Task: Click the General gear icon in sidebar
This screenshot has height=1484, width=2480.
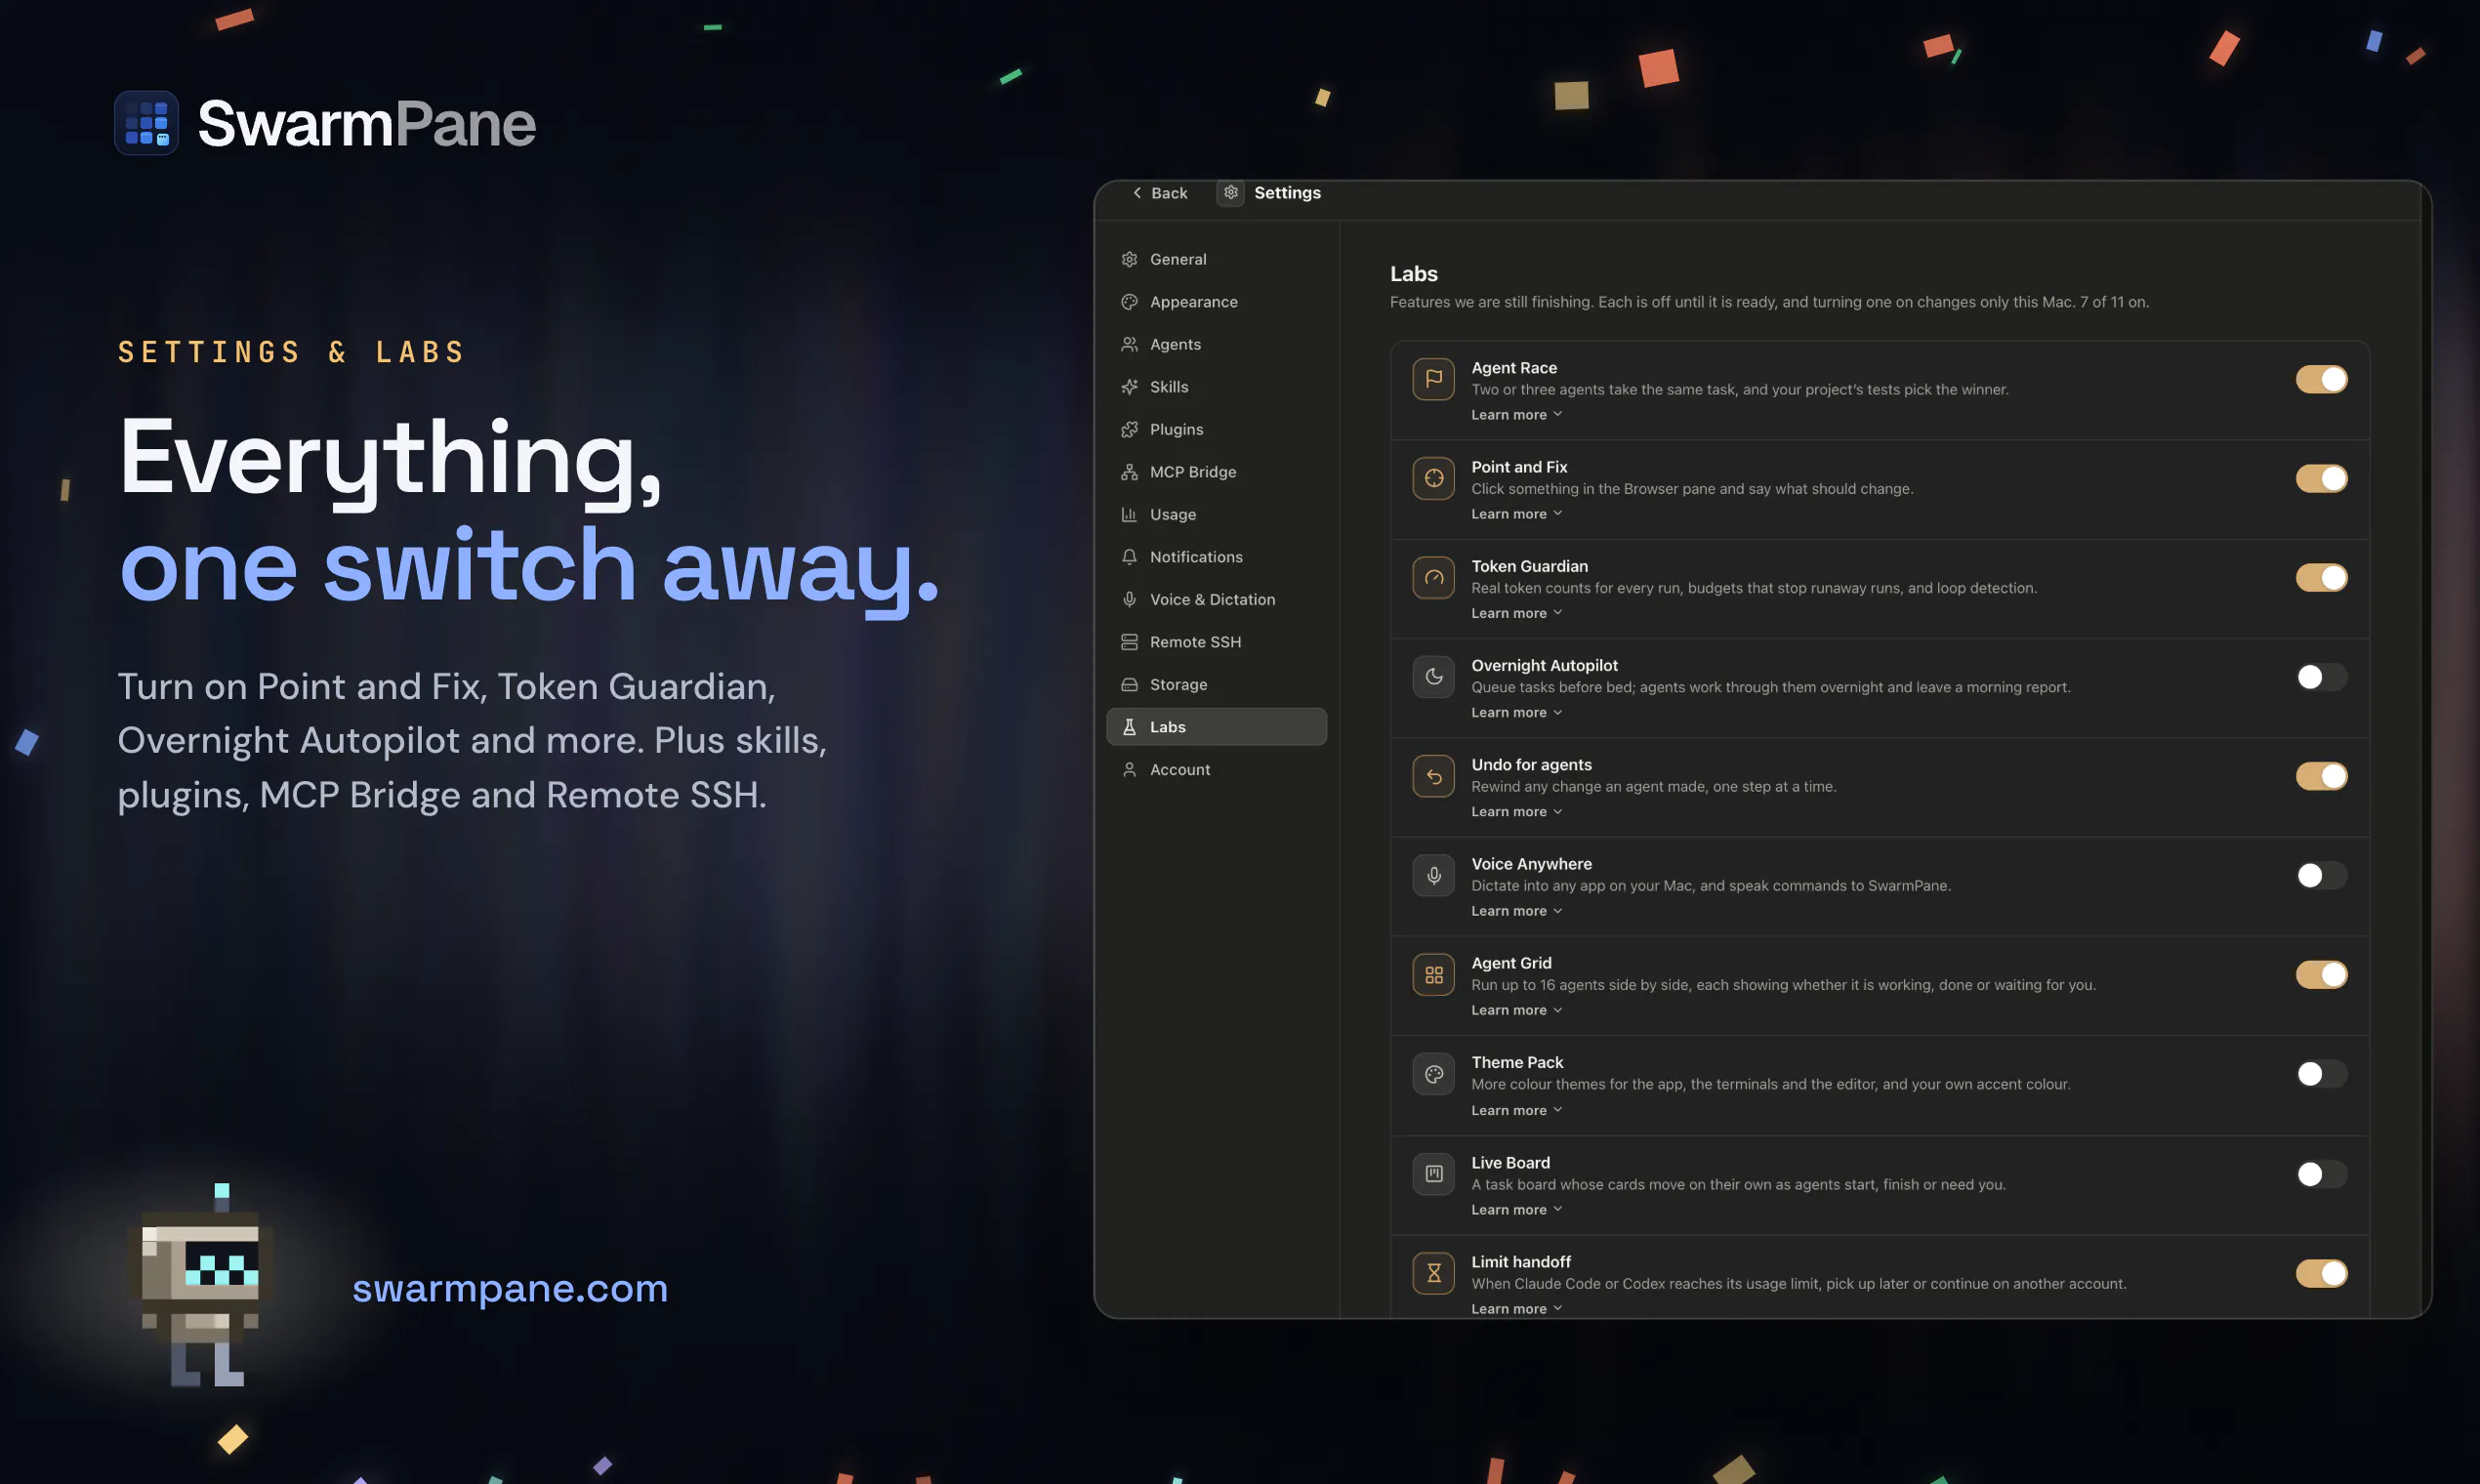Action: [x=1129, y=259]
